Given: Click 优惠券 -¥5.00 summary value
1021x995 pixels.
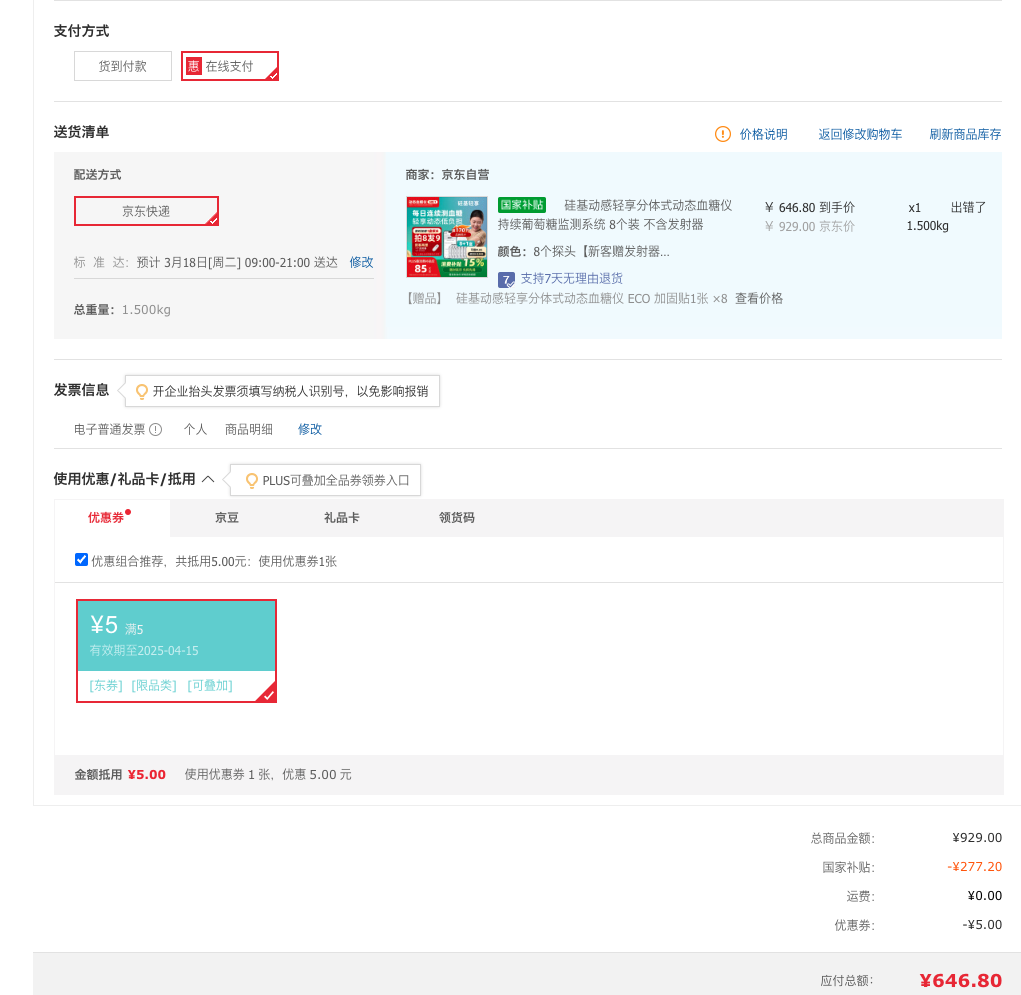Looking at the screenshot, I should pos(982,925).
